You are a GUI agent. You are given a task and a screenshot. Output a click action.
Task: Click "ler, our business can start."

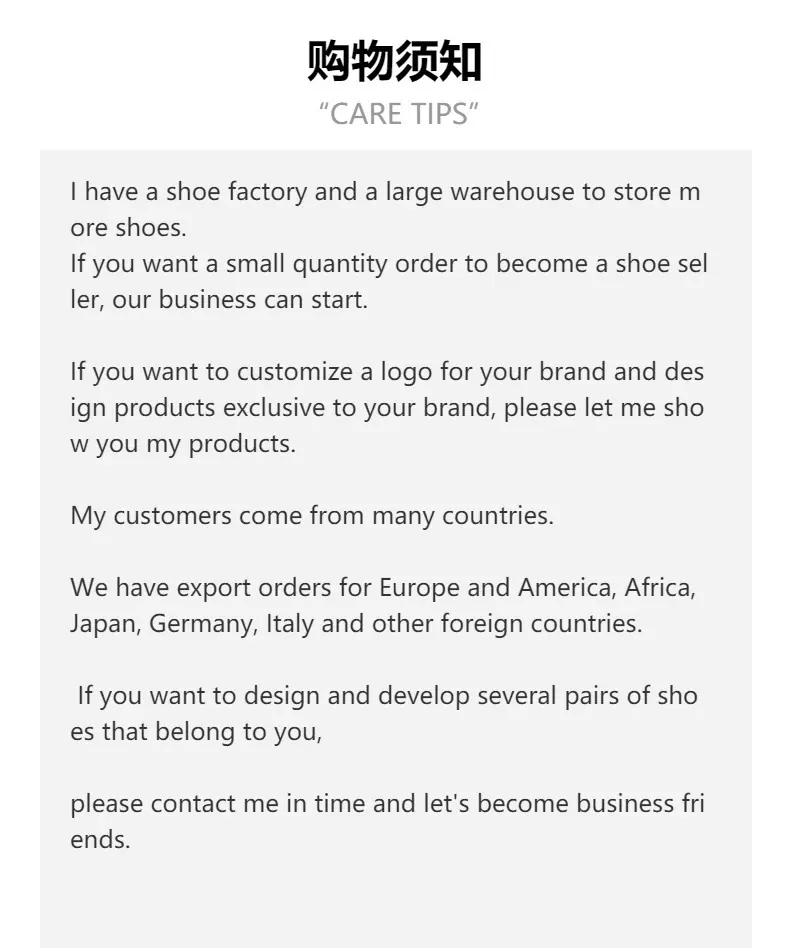219,300
